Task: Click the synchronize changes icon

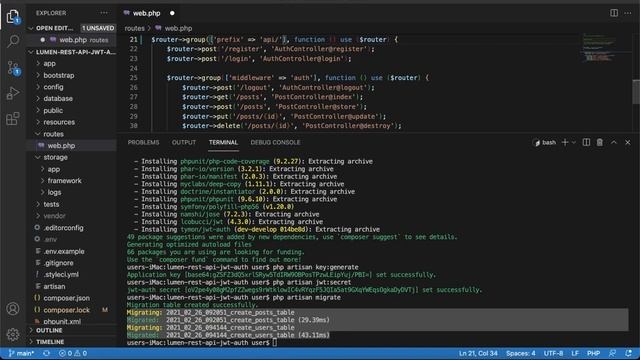Action: [x=47, y=353]
